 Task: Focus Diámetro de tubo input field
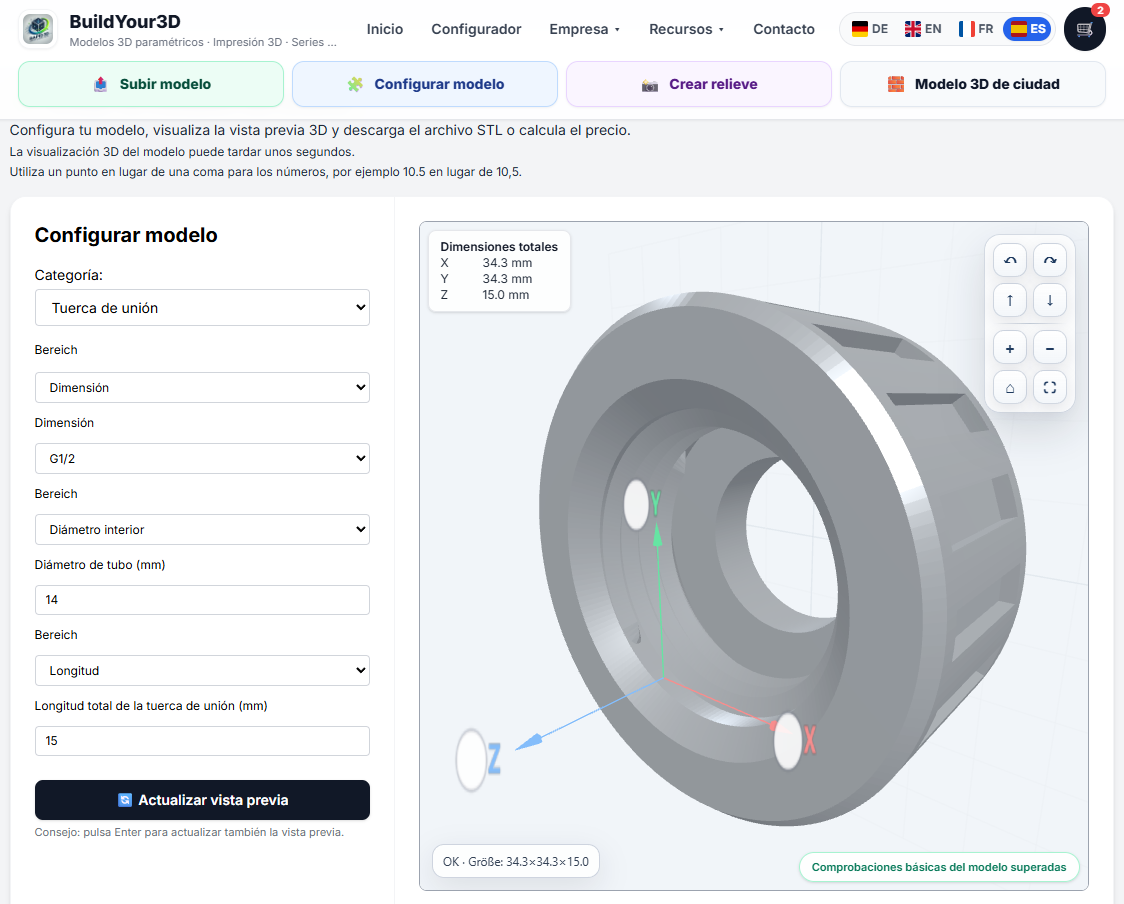pyautogui.click(x=202, y=600)
